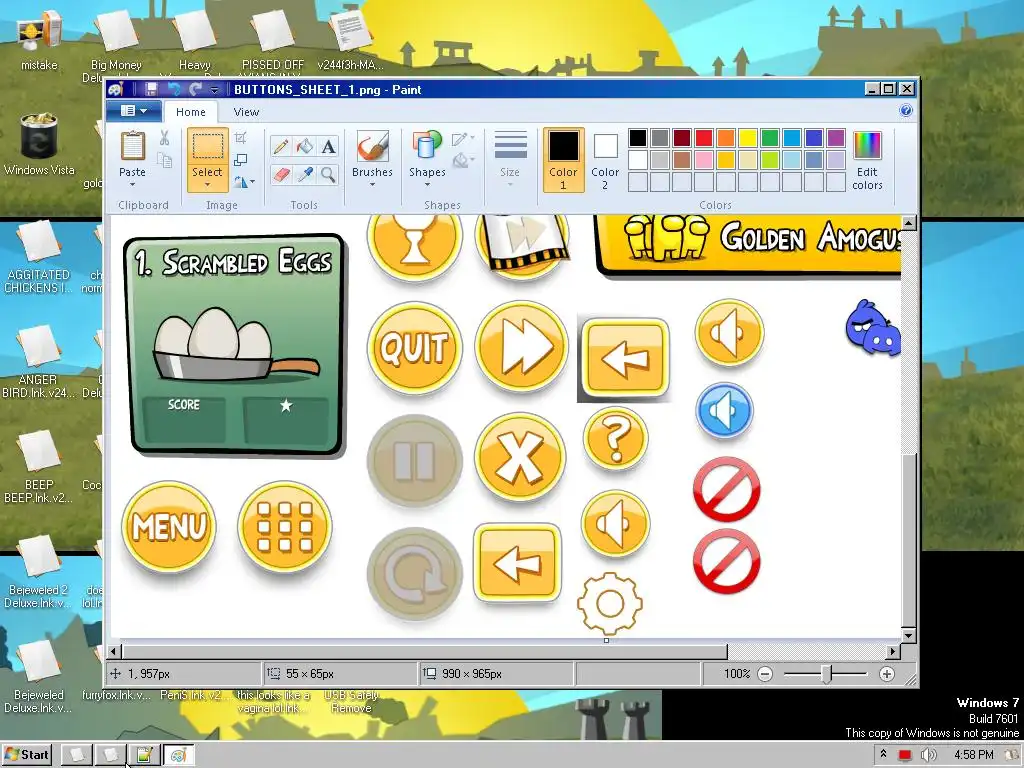The width and height of the screenshot is (1024, 768).
Task: Click the vertical scrollbar down arrow
Action: 908,635
